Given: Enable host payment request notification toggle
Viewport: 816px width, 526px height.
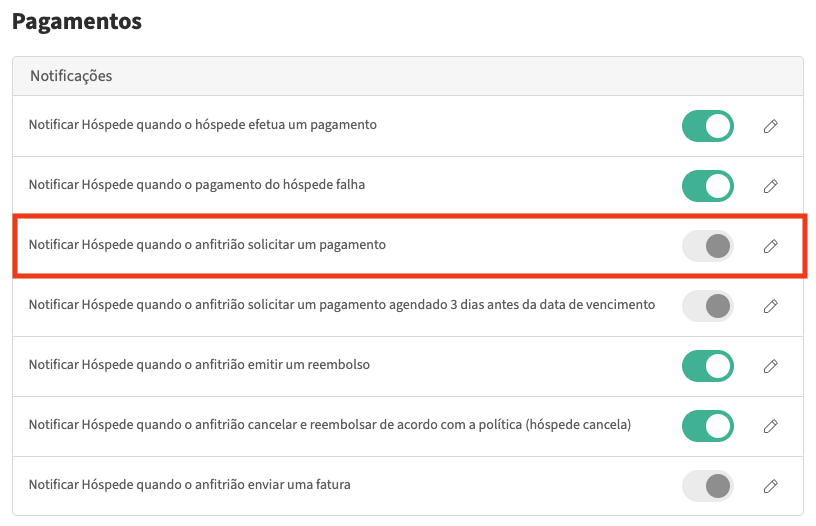Looking at the screenshot, I should (x=708, y=246).
